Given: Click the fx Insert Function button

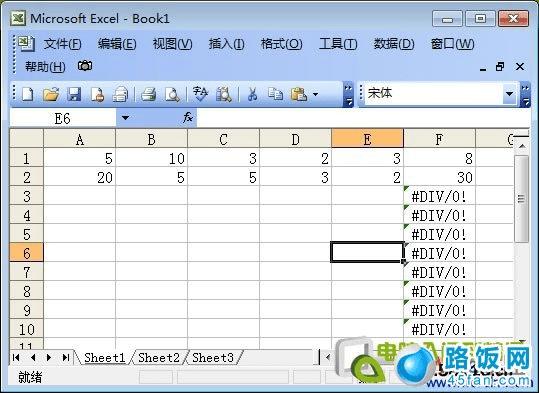Looking at the screenshot, I should click(188, 118).
